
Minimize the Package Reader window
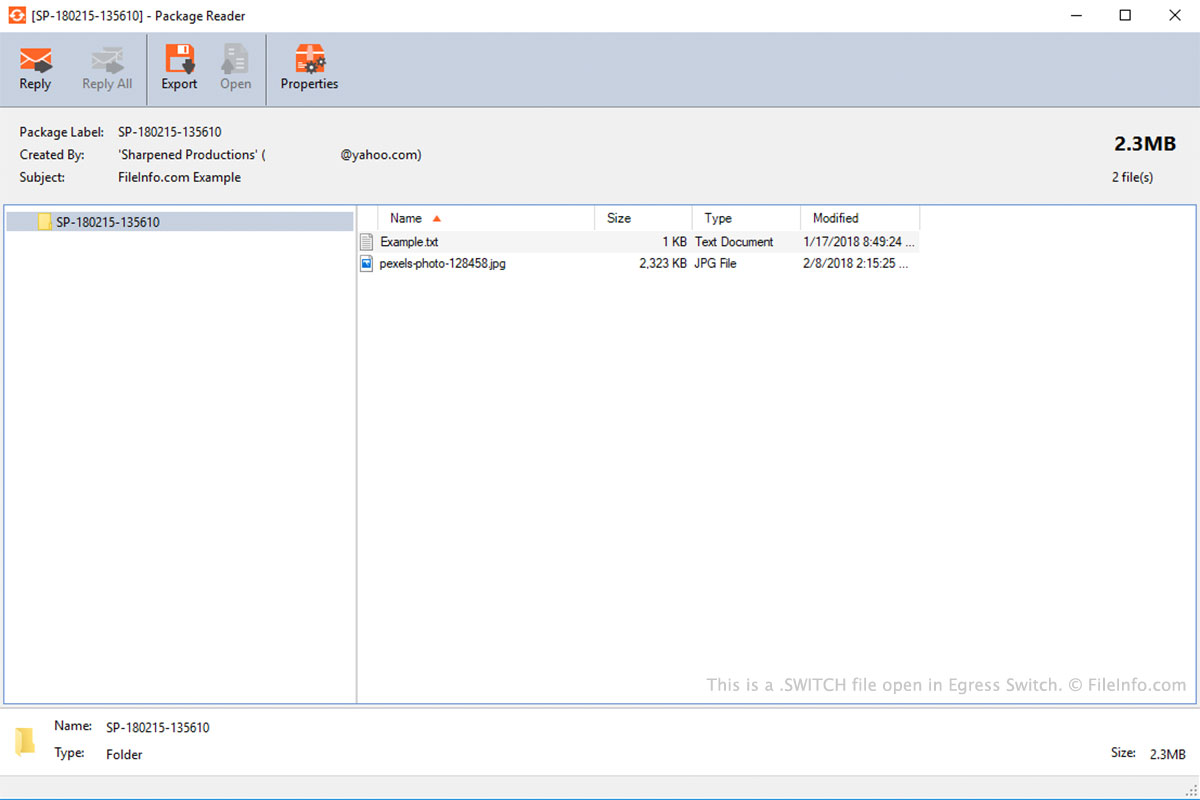(x=1076, y=16)
